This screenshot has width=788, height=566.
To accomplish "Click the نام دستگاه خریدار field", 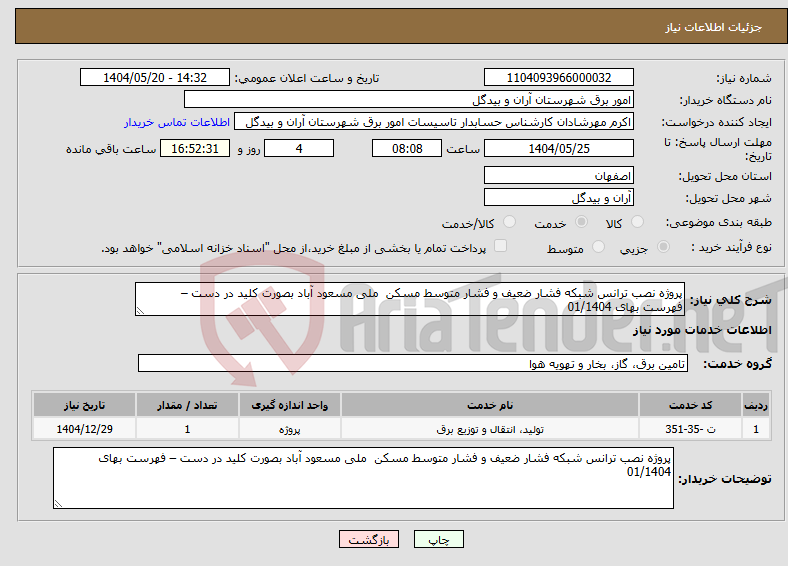I will pyautogui.click(x=409, y=100).
